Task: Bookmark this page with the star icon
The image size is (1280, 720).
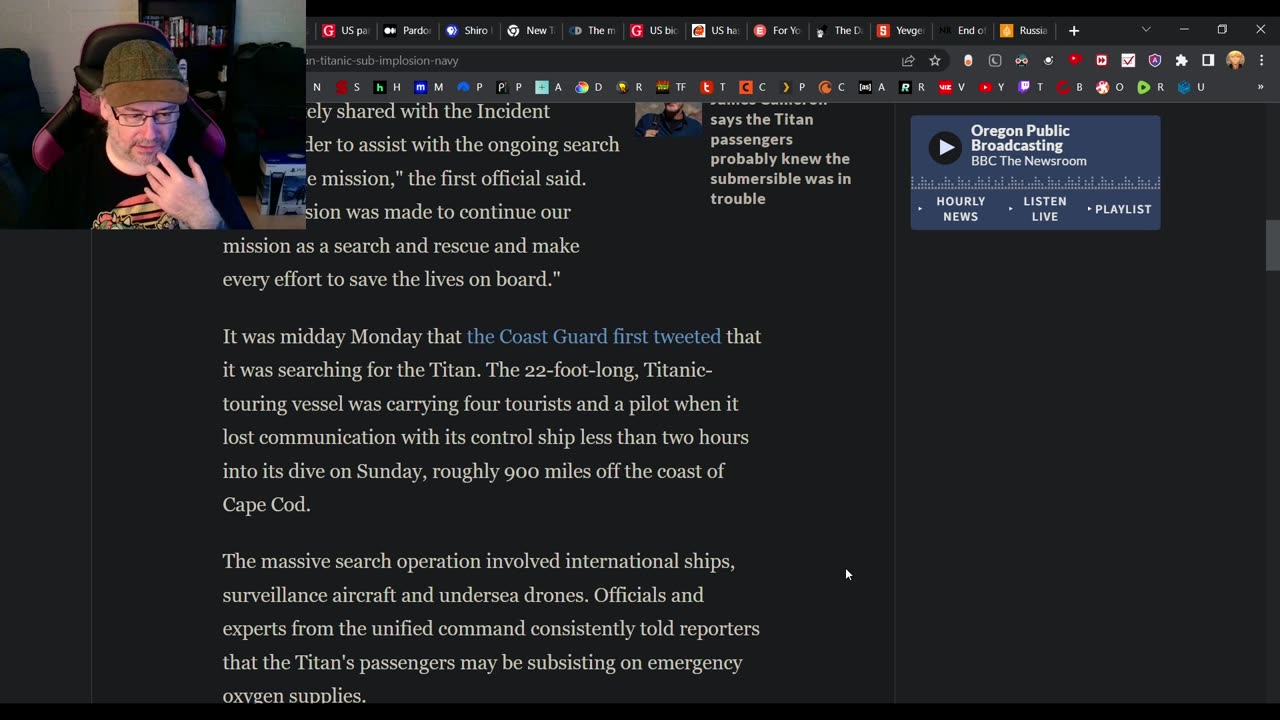Action: click(935, 60)
